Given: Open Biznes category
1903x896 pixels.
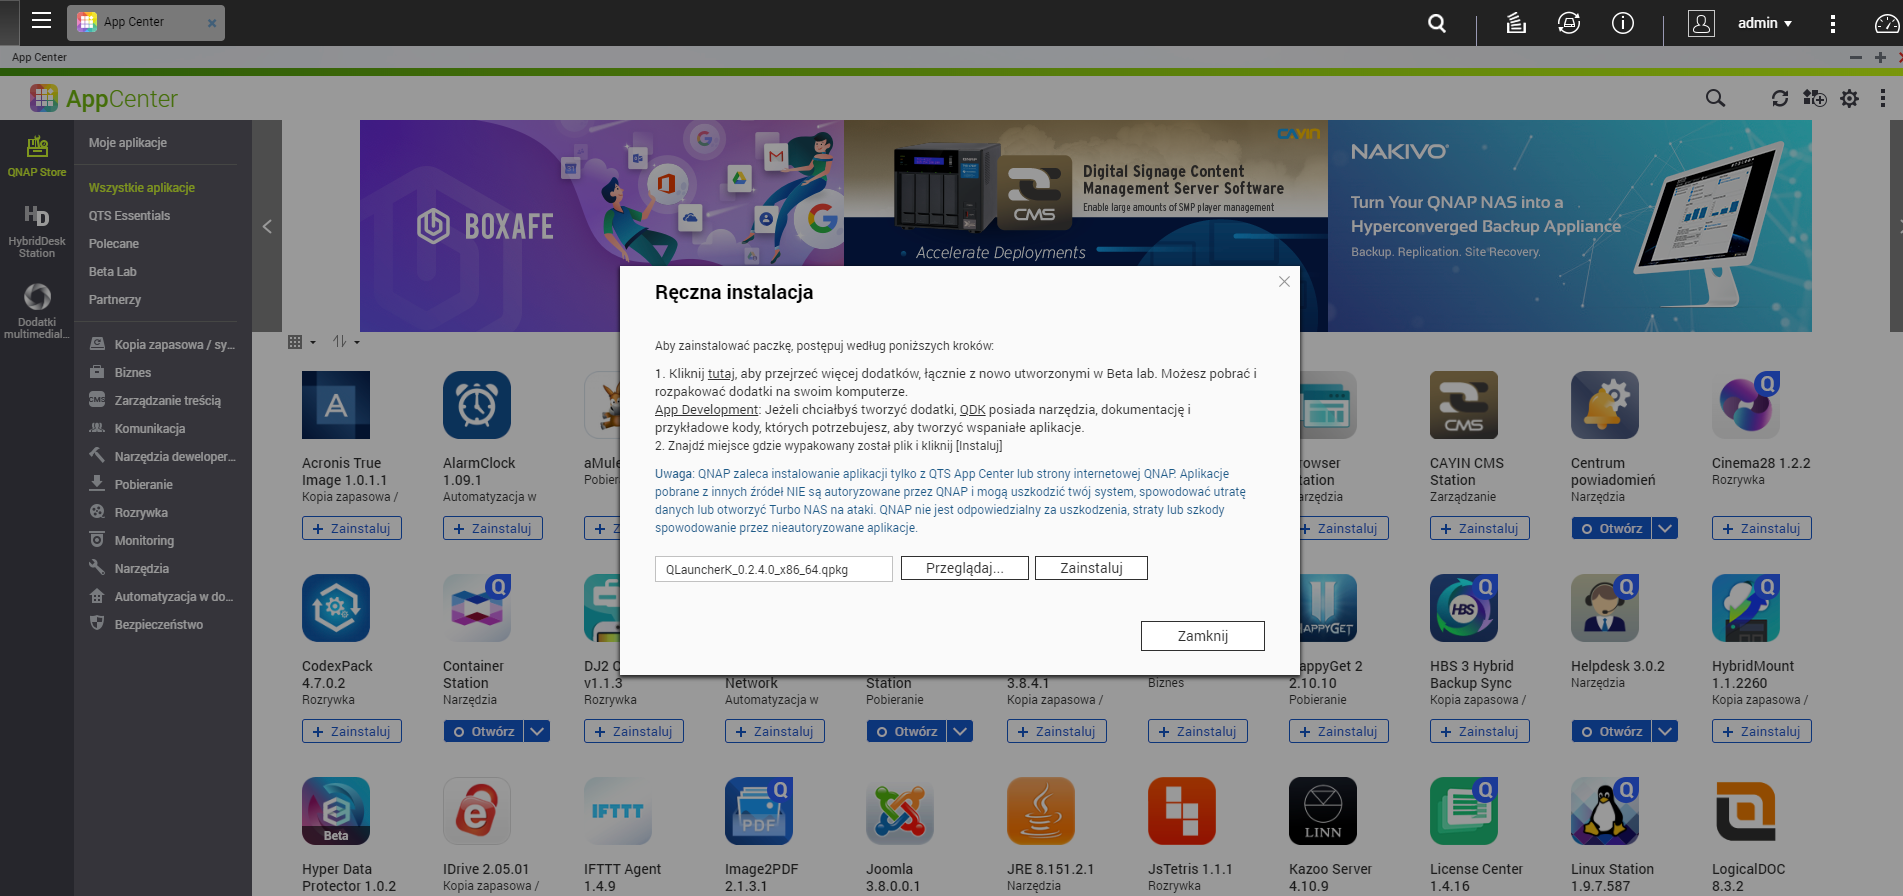Looking at the screenshot, I should tap(120, 372).
